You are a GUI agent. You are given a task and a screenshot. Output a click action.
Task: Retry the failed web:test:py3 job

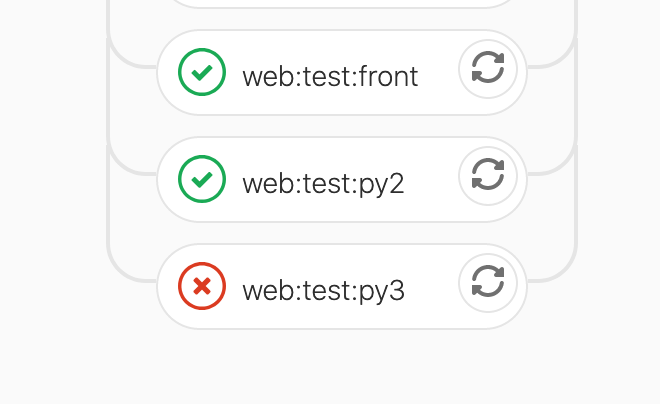[488, 283]
